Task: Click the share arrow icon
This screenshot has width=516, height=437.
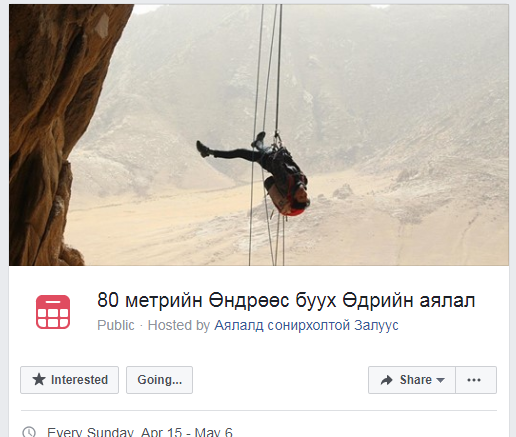Action: [x=386, y=380]
